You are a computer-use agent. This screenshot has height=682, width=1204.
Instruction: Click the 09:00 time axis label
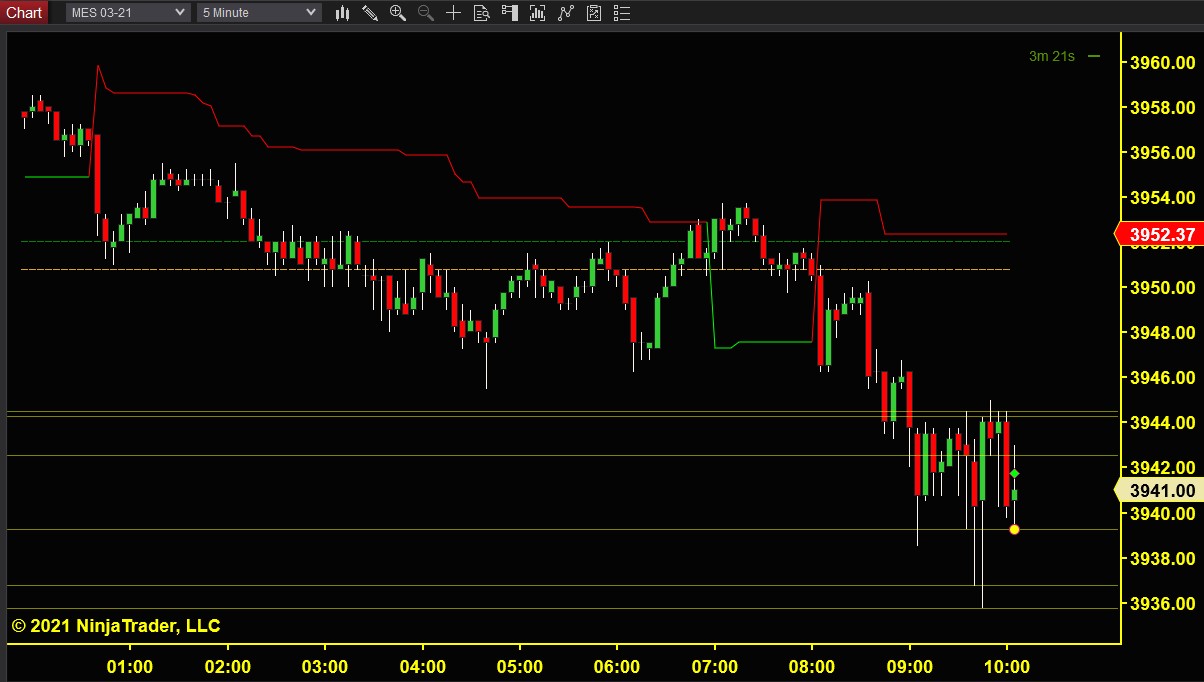tap(909, 667)
